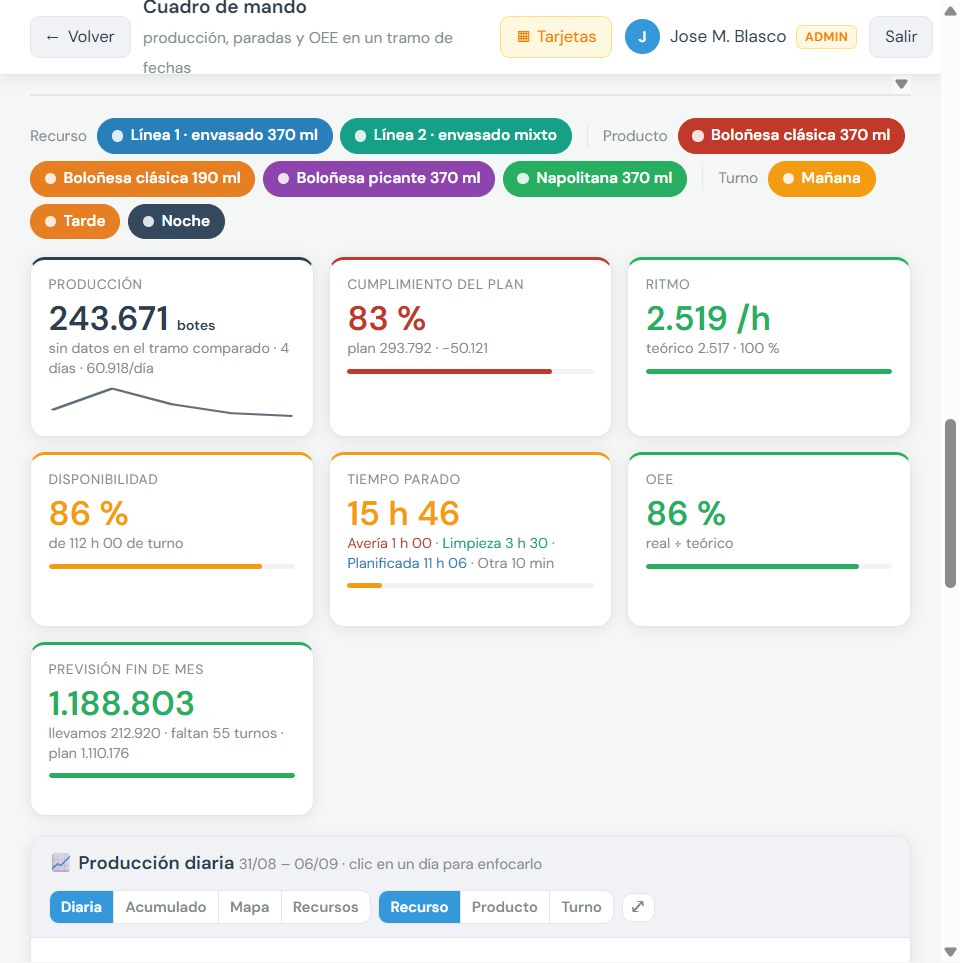Switch to the Acumulado tab
Viewport: 960px width, 963px height.
tap(166, 907)
